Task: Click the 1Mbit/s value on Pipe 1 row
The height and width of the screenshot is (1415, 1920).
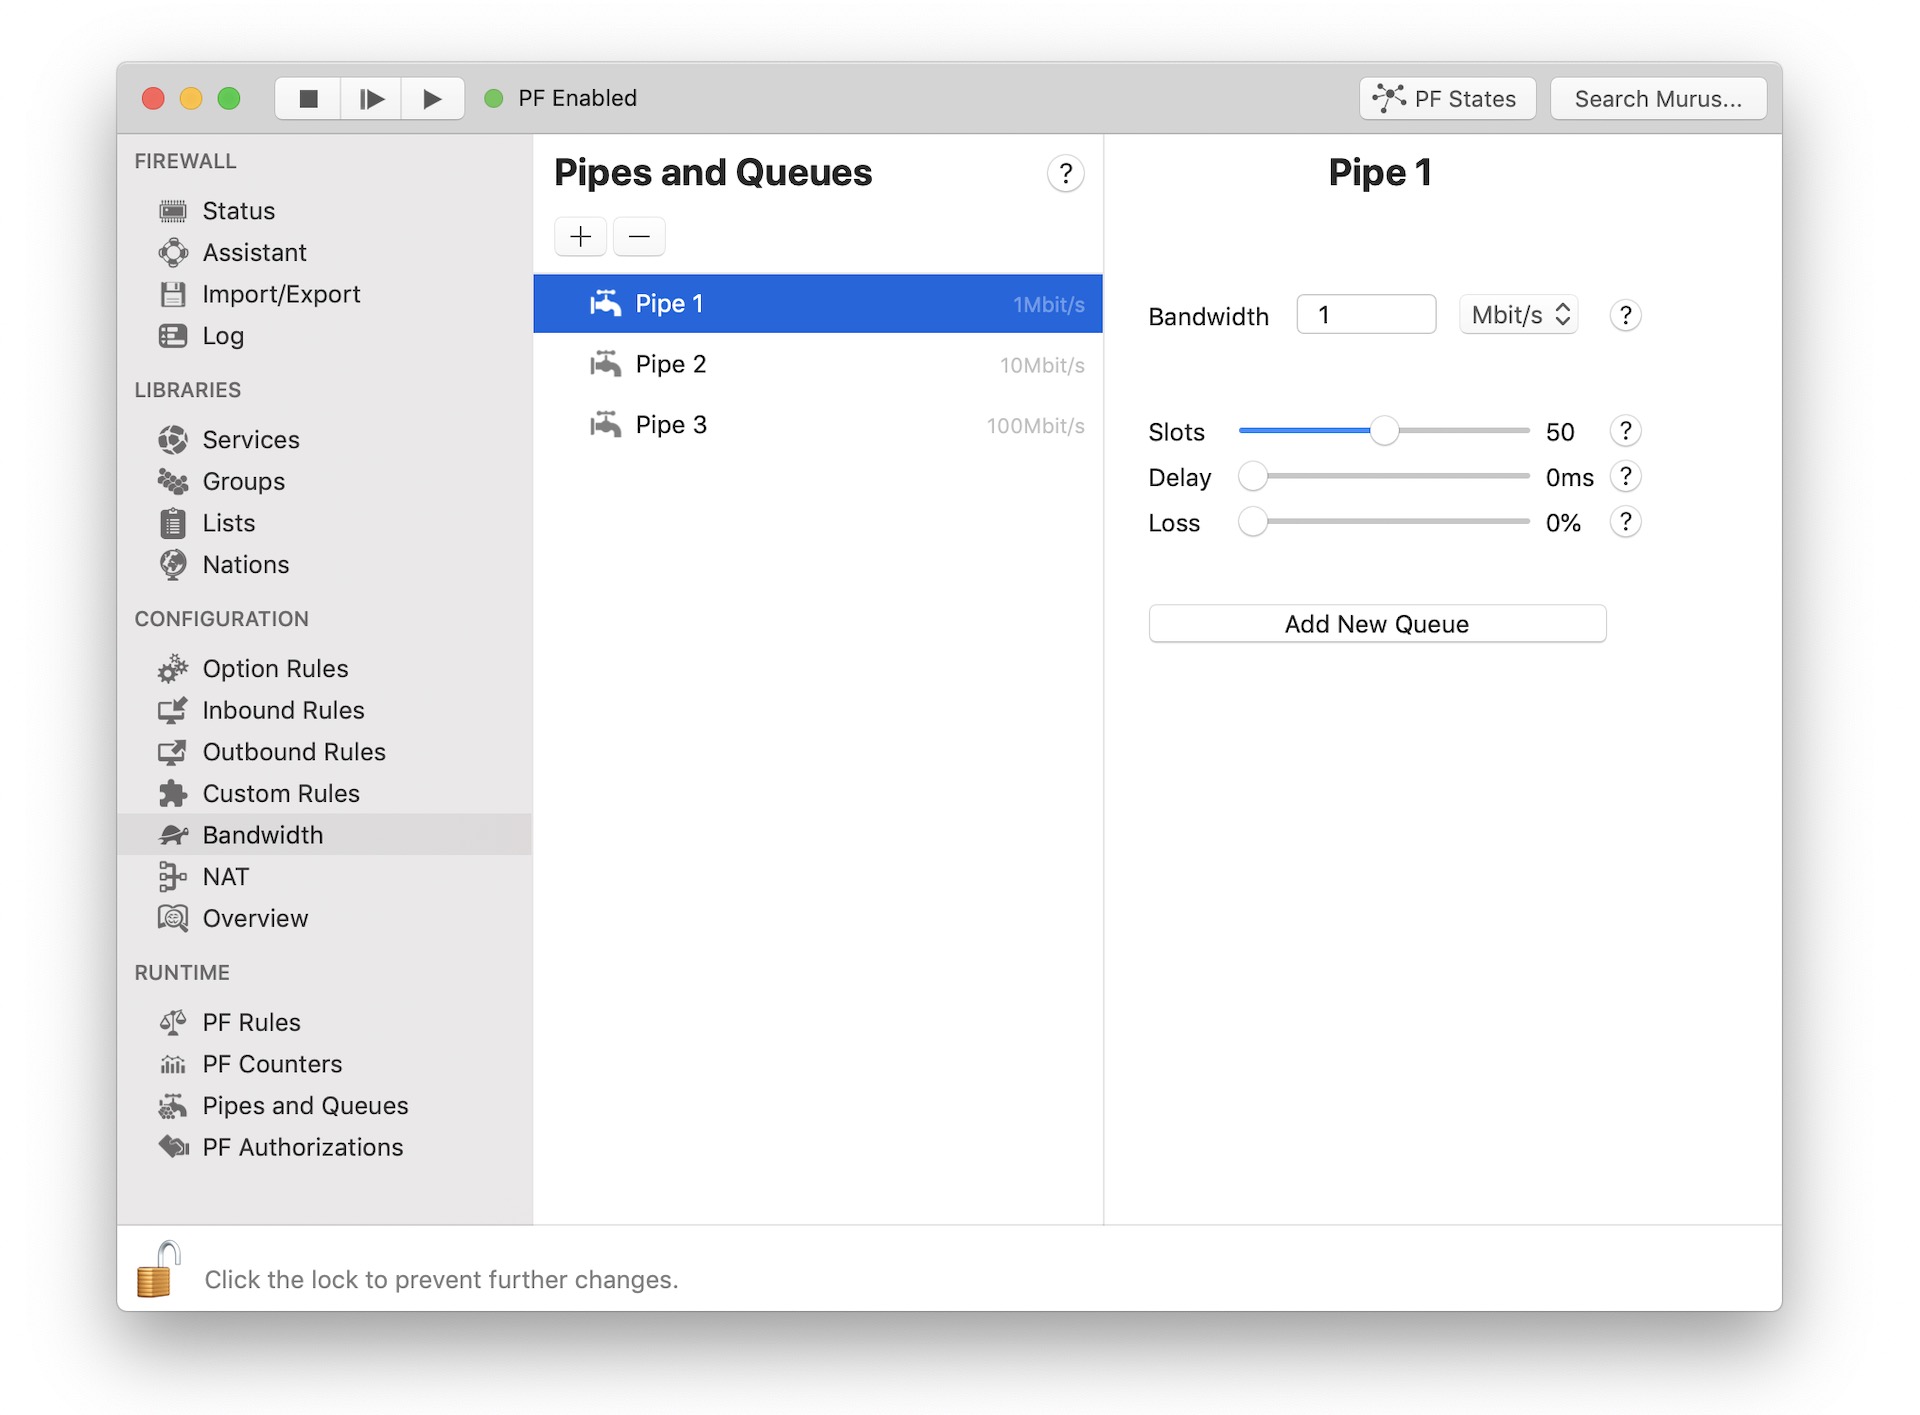Action: point(1048,305)
